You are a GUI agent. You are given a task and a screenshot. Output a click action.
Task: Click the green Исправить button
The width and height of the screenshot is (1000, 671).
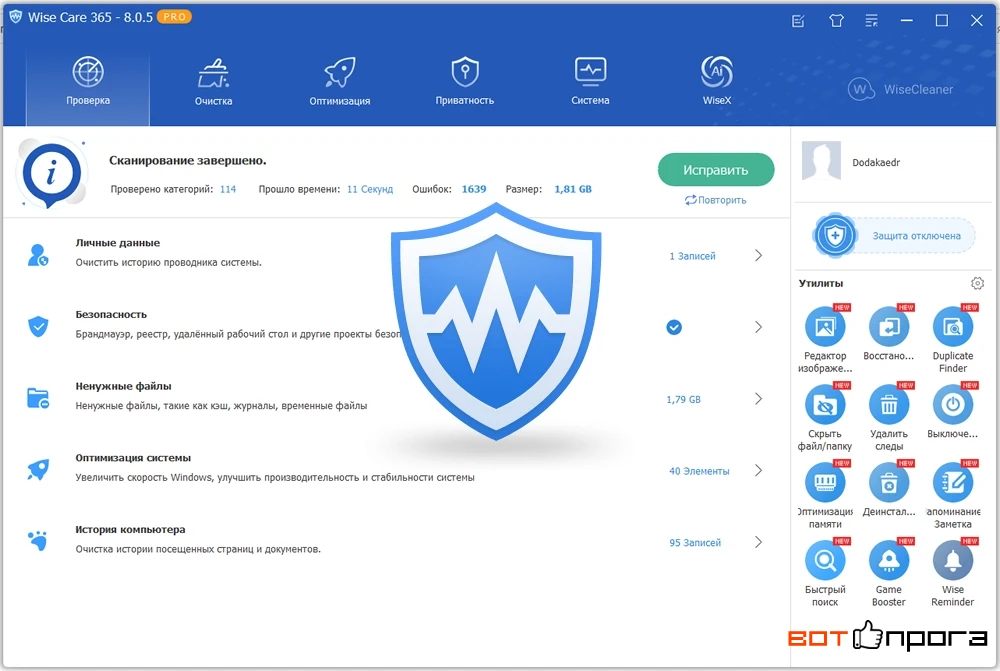click(x=716, y=170)
